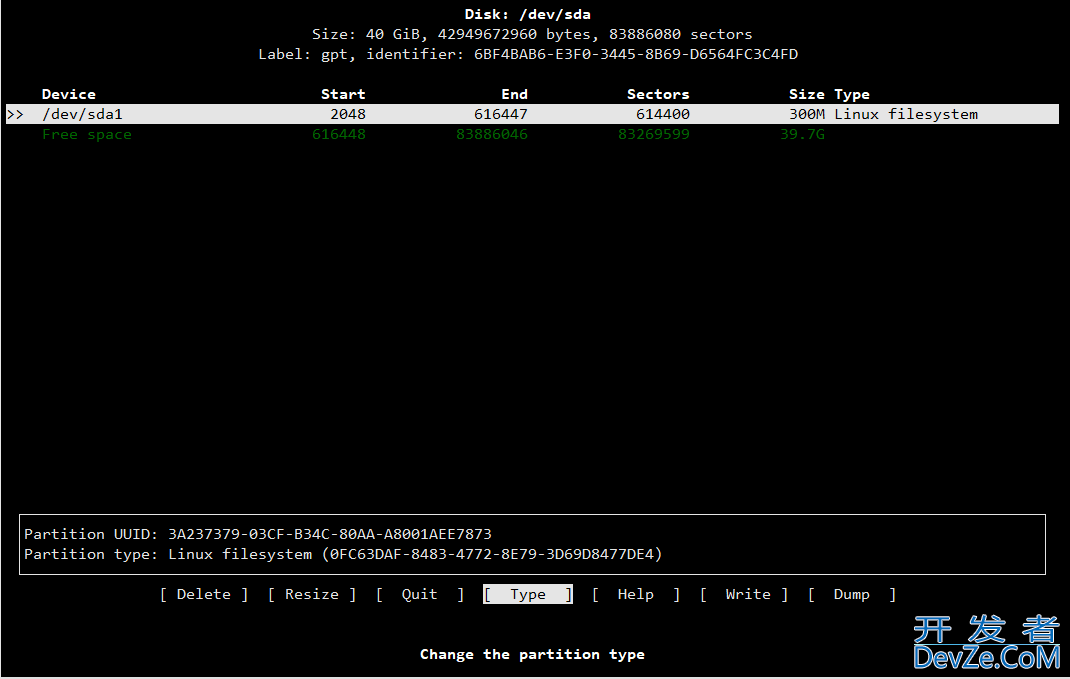Click the Partition type info line
1070x679 pixels.
click(x=343, y=554)
